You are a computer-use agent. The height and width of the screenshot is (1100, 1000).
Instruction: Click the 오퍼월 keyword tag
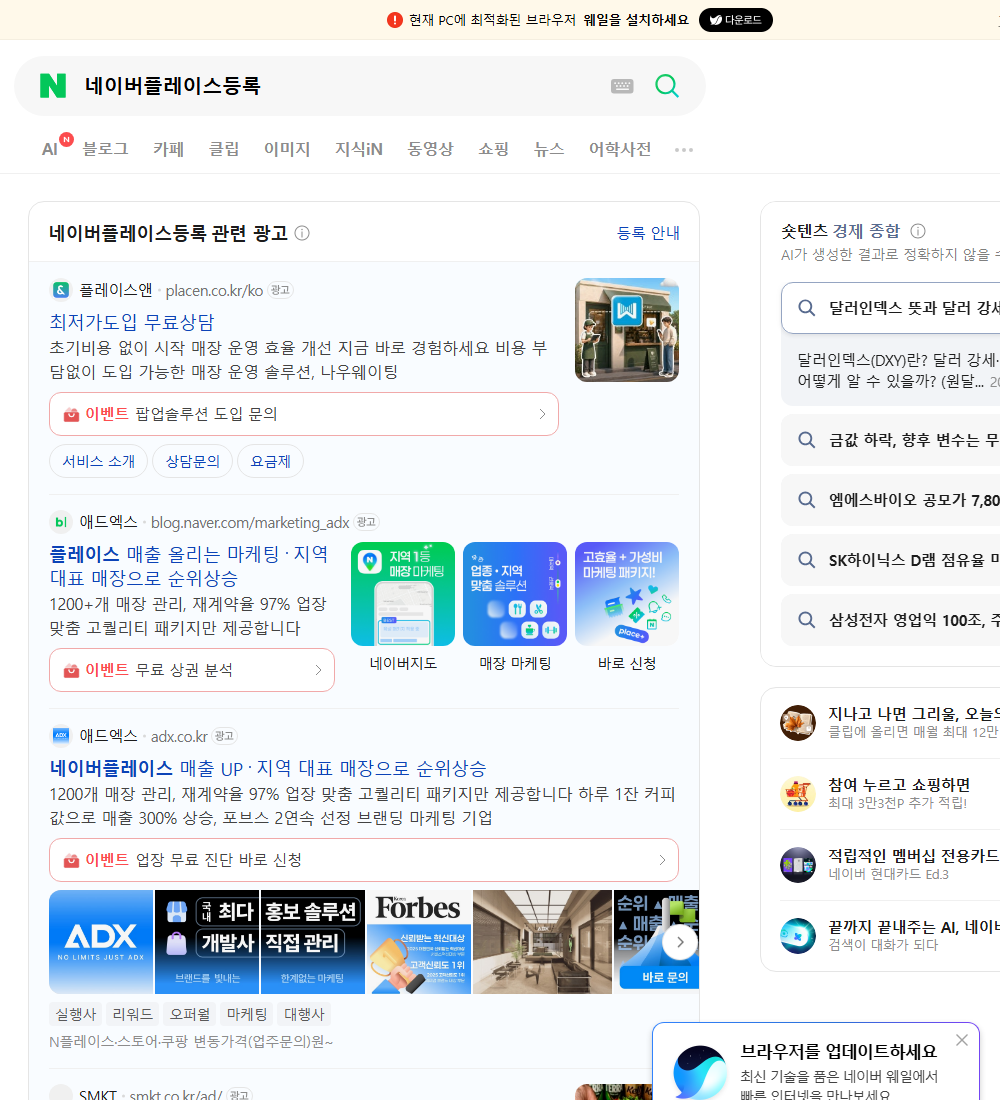189,1014
